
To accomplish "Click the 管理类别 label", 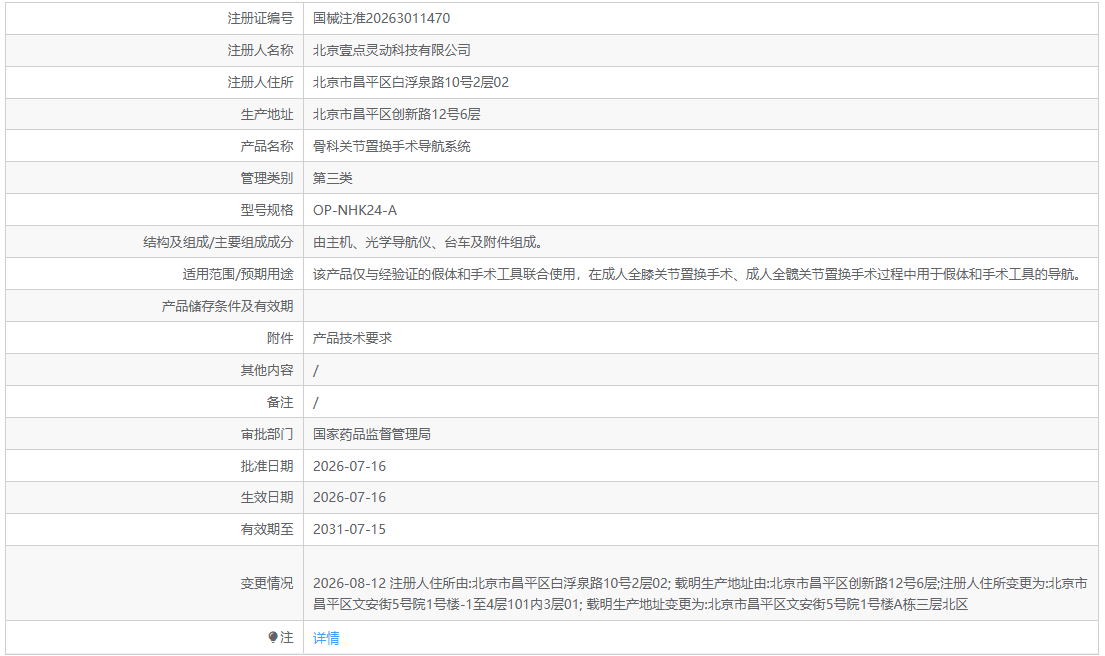I will [266, 178].
